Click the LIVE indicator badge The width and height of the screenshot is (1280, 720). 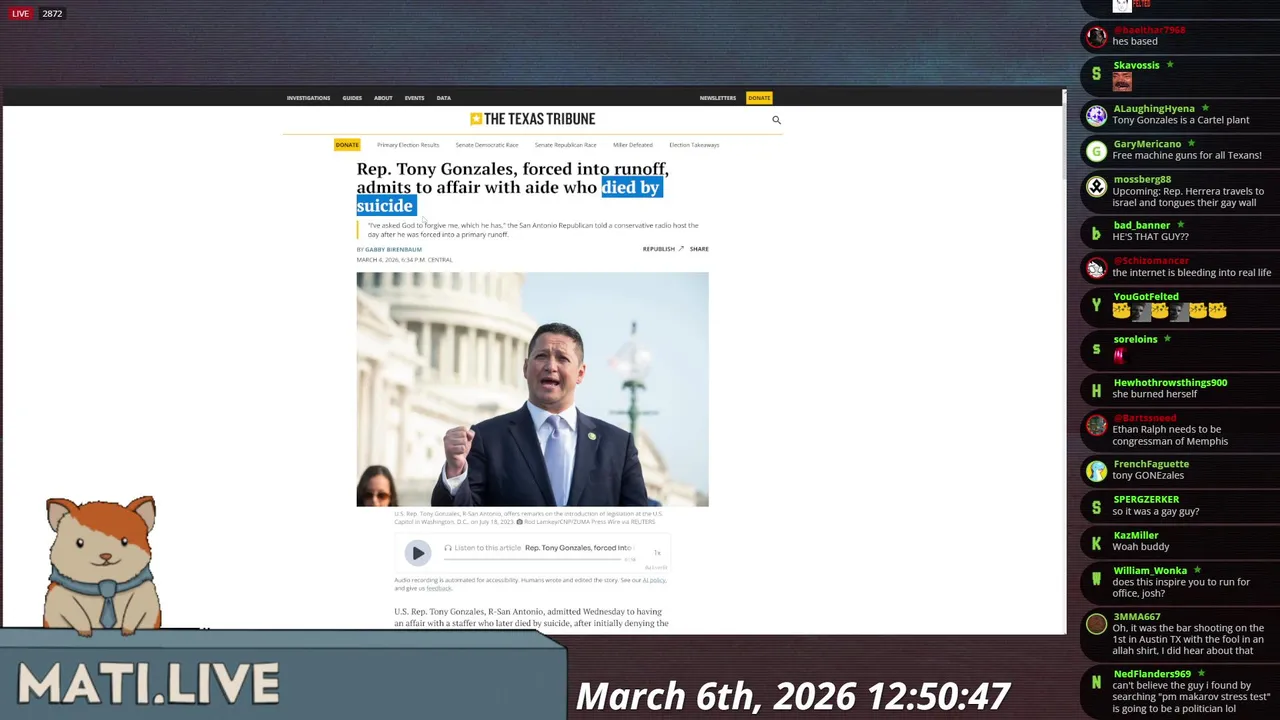(21, 14)
